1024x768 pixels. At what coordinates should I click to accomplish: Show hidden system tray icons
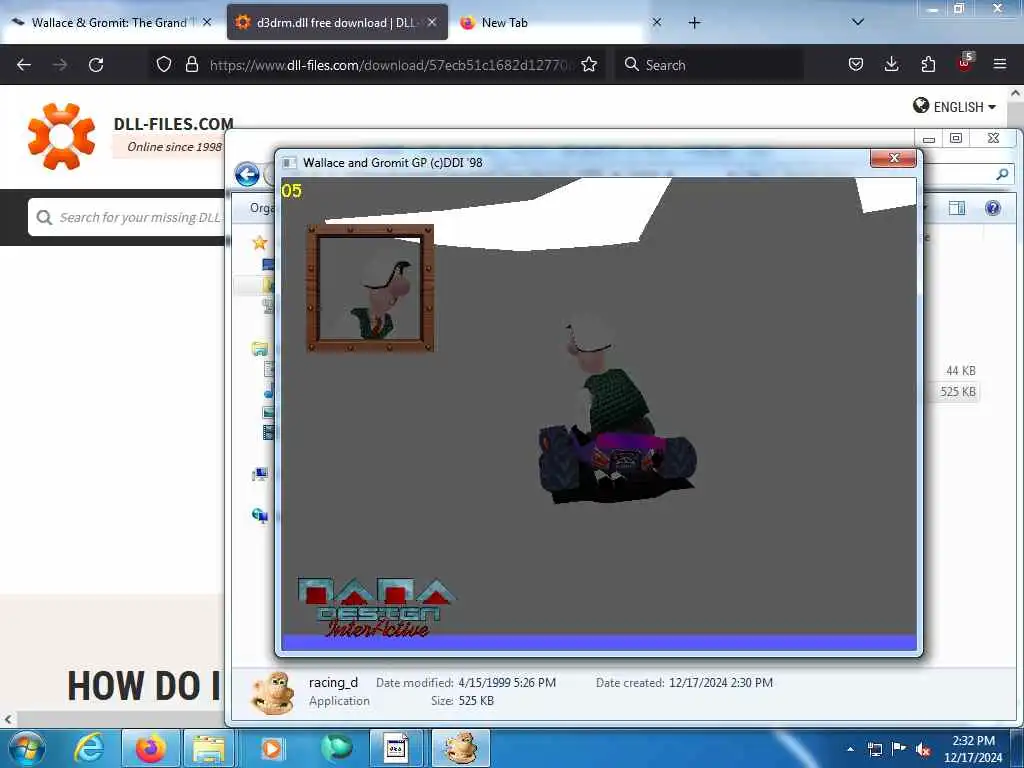(850, 749)
